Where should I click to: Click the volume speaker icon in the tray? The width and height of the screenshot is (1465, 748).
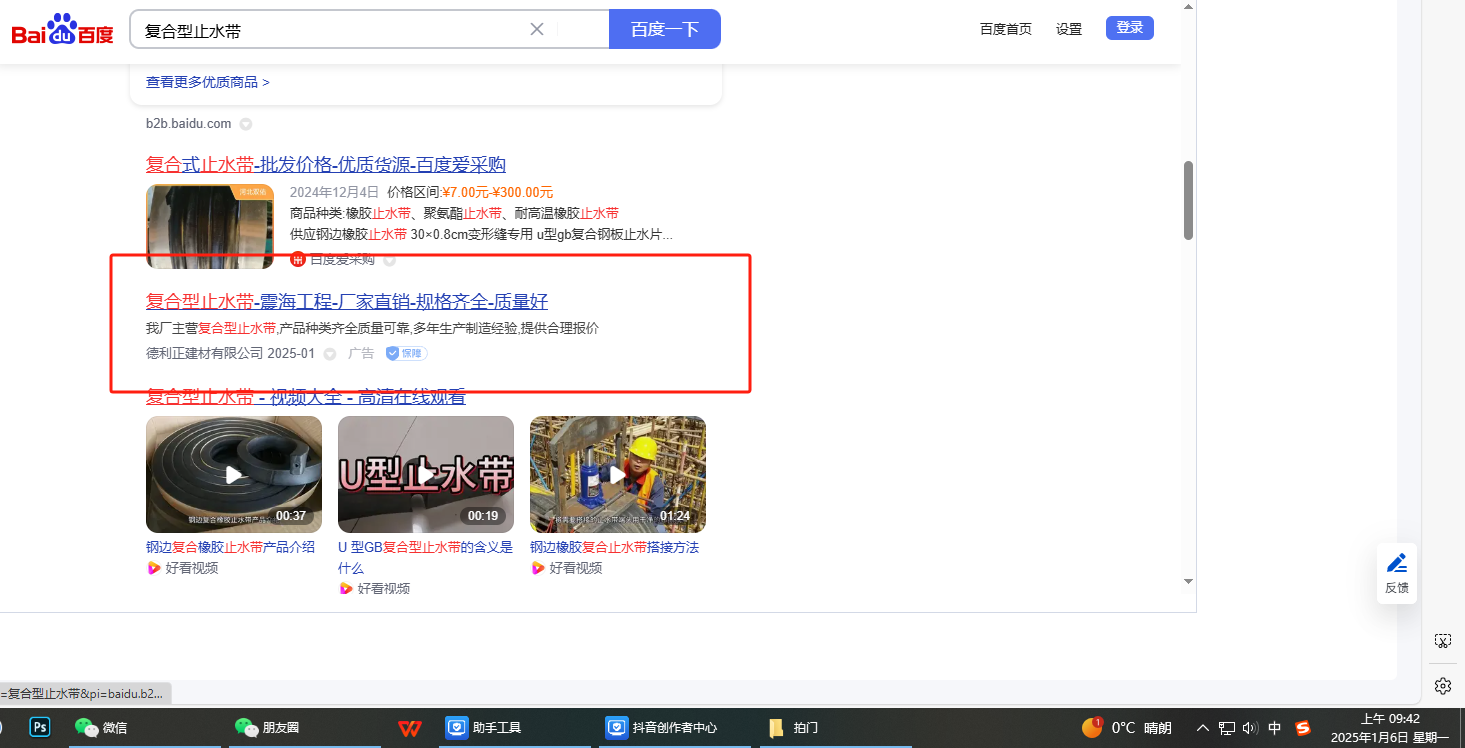click(1250, 728)
